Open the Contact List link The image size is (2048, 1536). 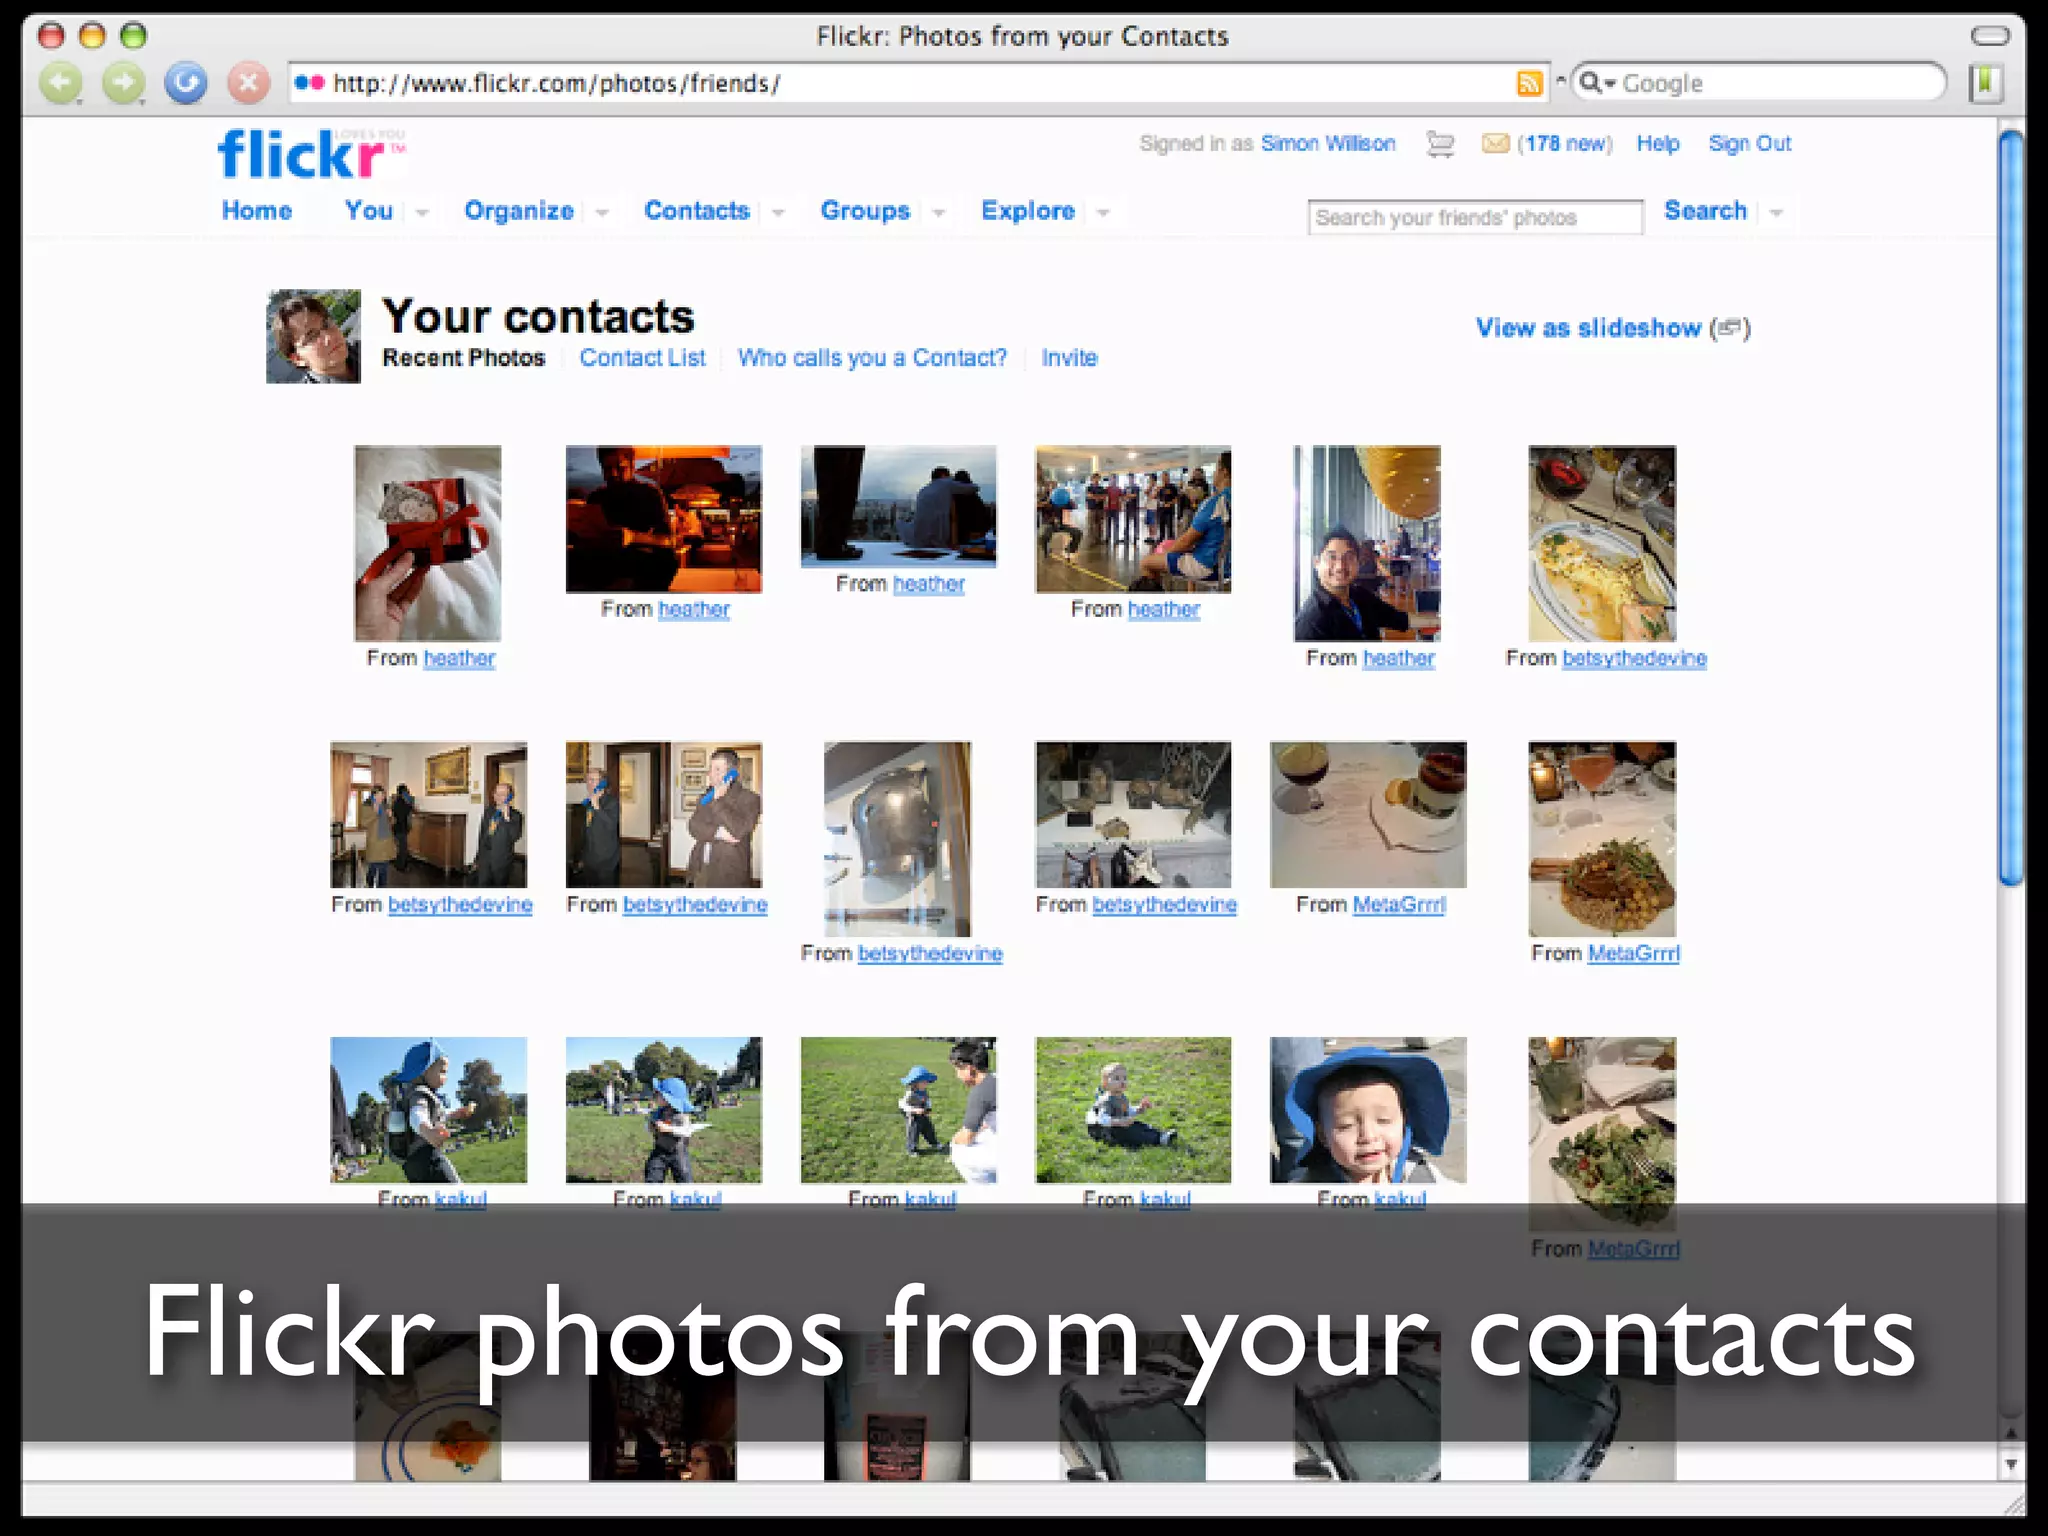point(643,358)
